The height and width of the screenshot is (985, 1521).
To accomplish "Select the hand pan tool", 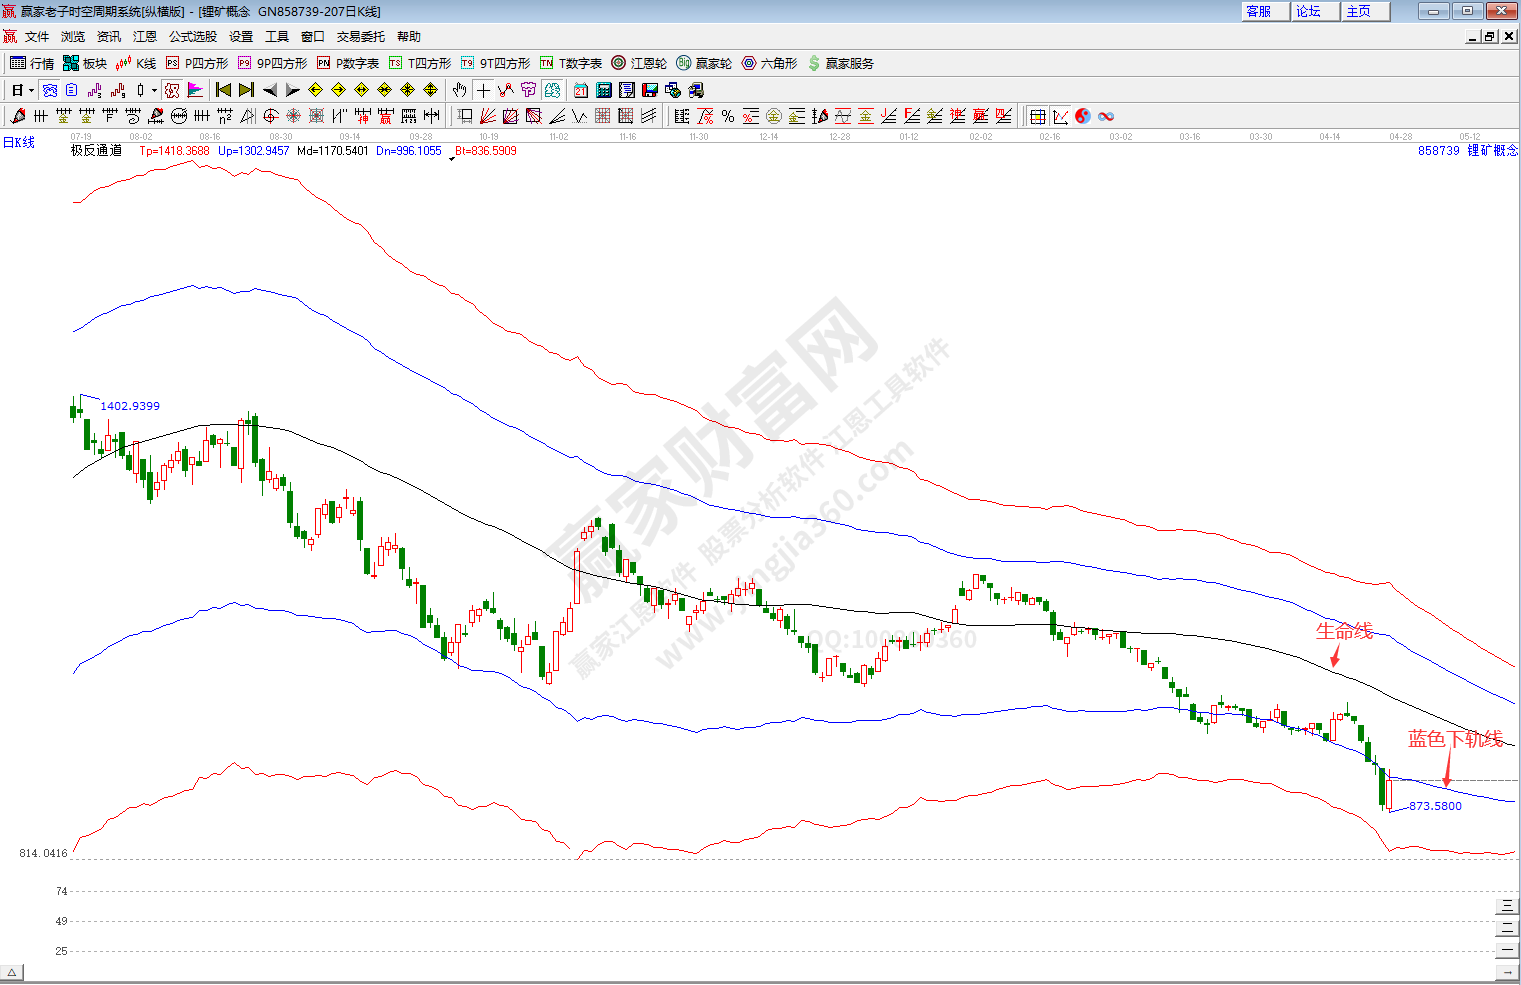I will click(x=459, y=90).
